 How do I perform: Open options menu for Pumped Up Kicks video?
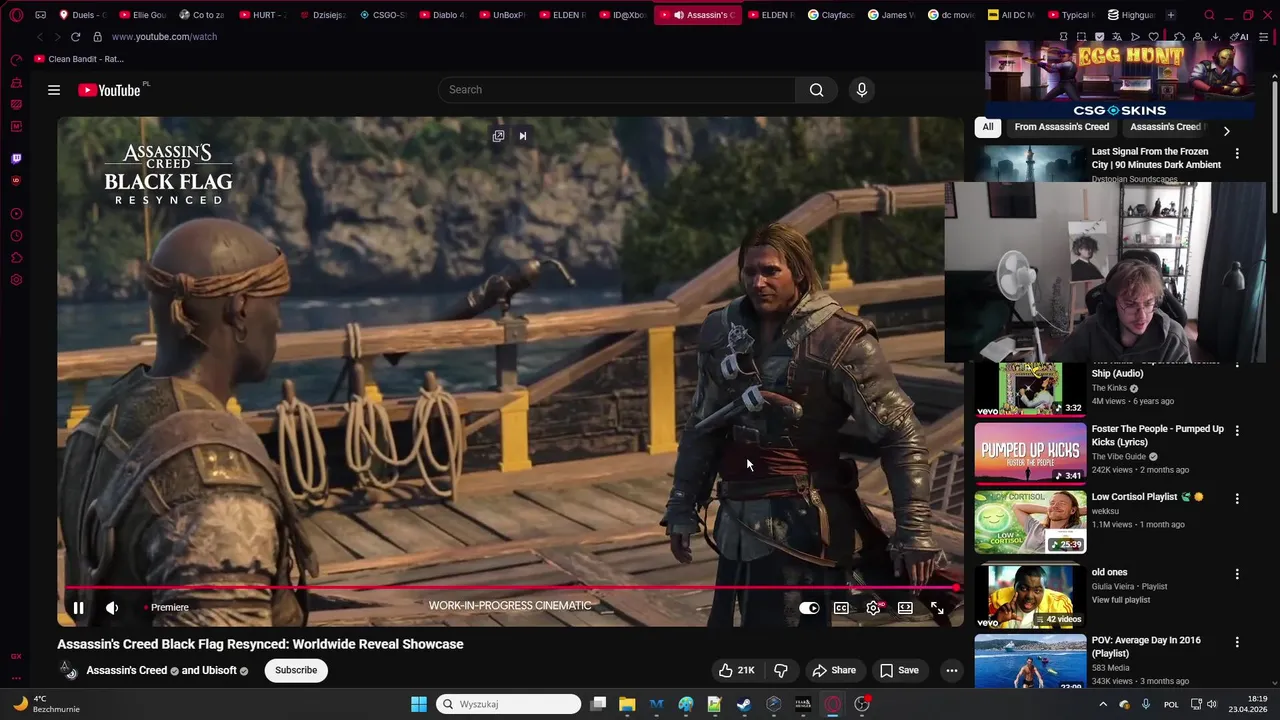click(1237, 431)
